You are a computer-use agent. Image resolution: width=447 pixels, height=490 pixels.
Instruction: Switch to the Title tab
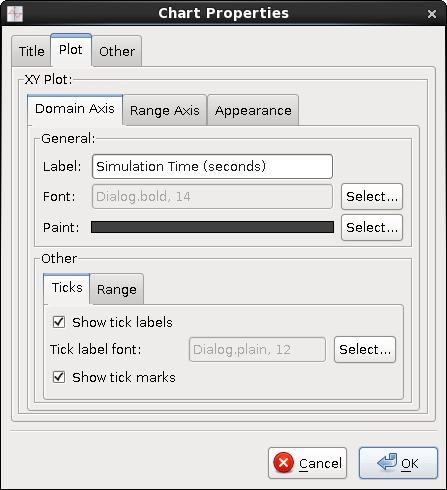31,51
